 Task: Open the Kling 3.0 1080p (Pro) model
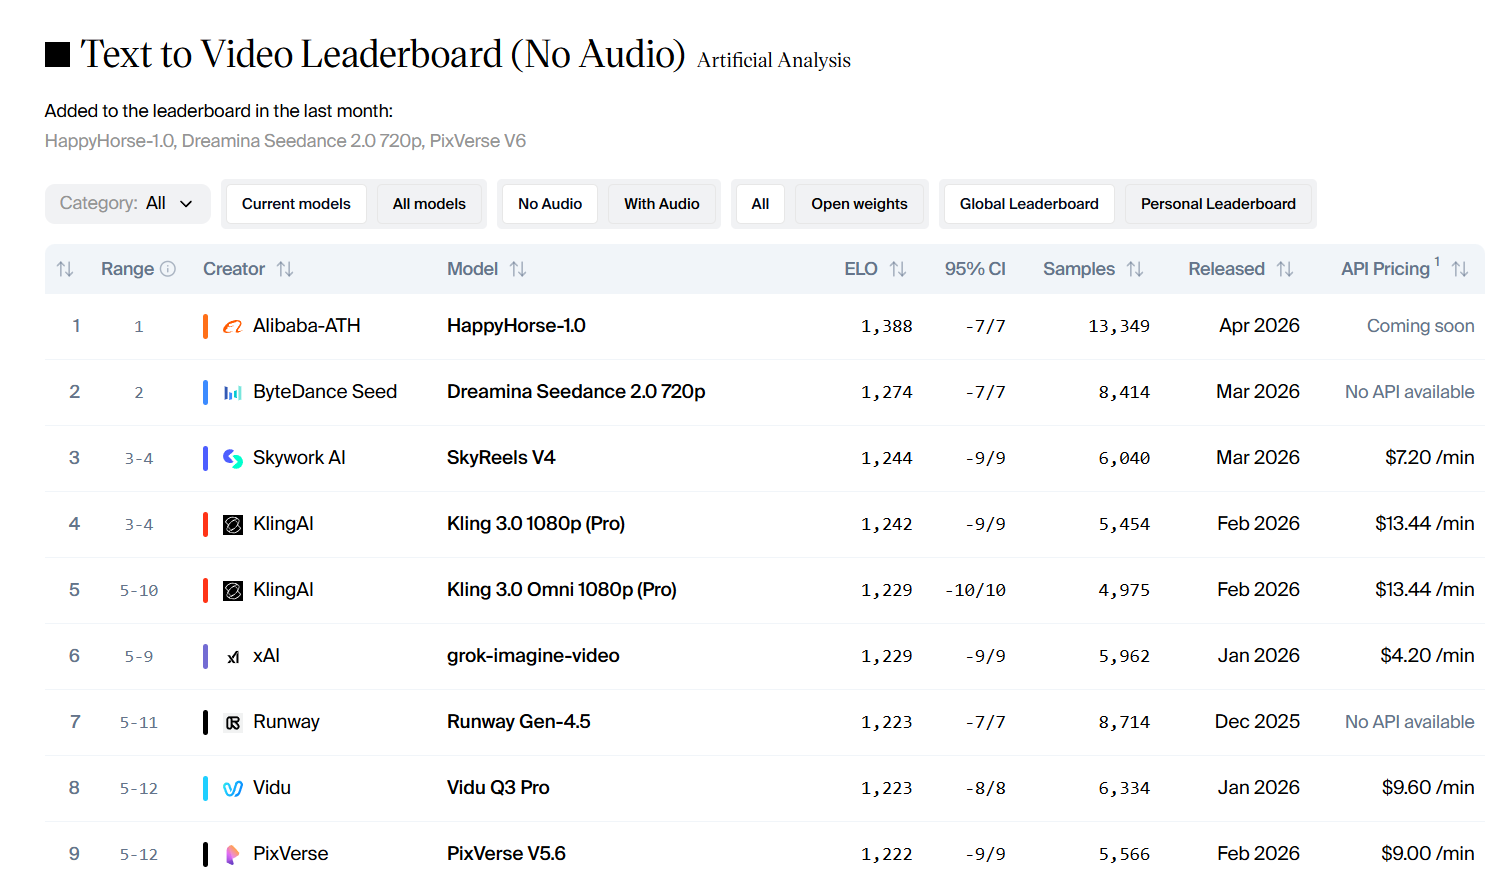[536, 524]
